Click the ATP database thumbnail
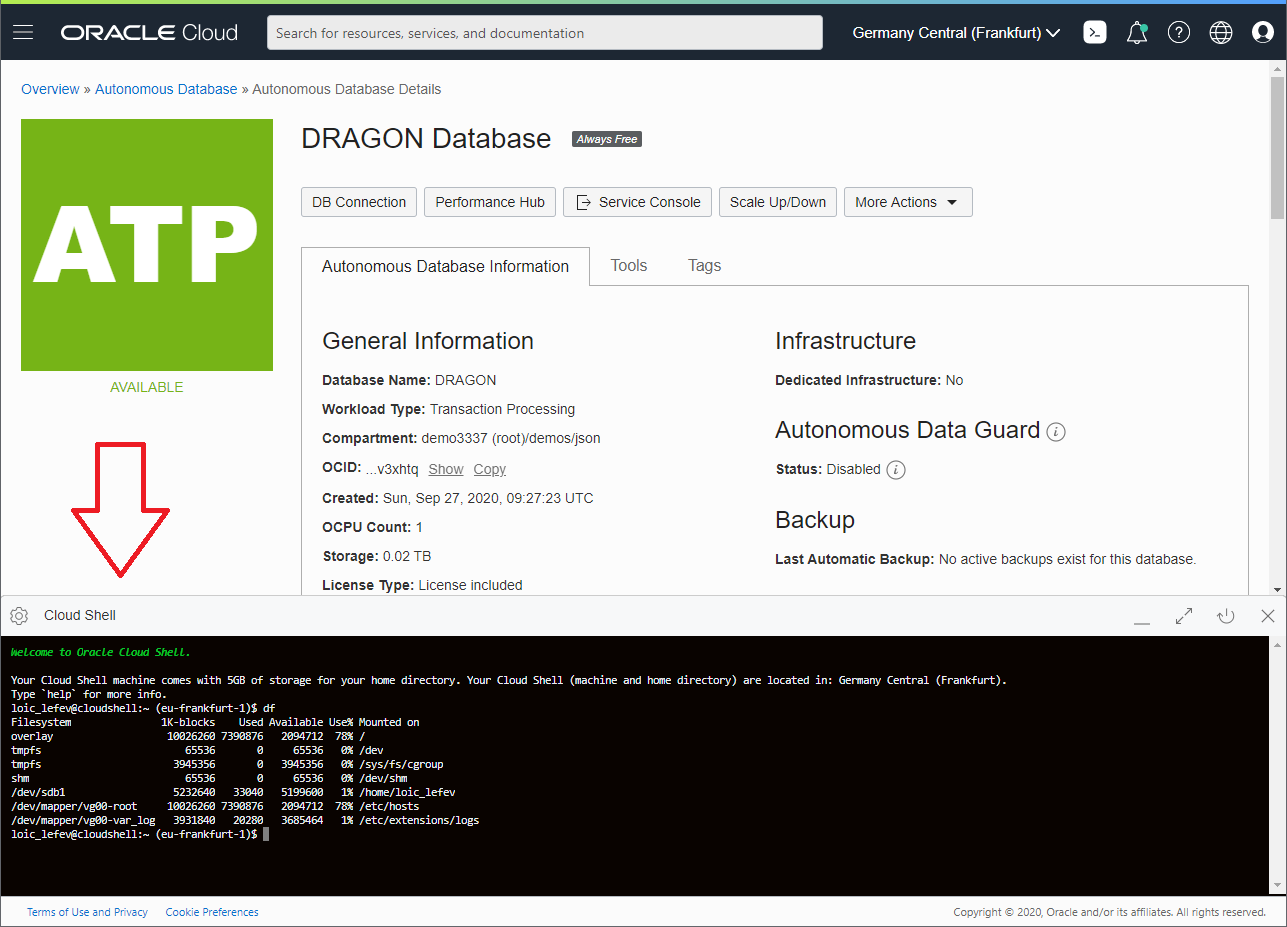This screenshot has height=927, width=1287. click(147, 245)
